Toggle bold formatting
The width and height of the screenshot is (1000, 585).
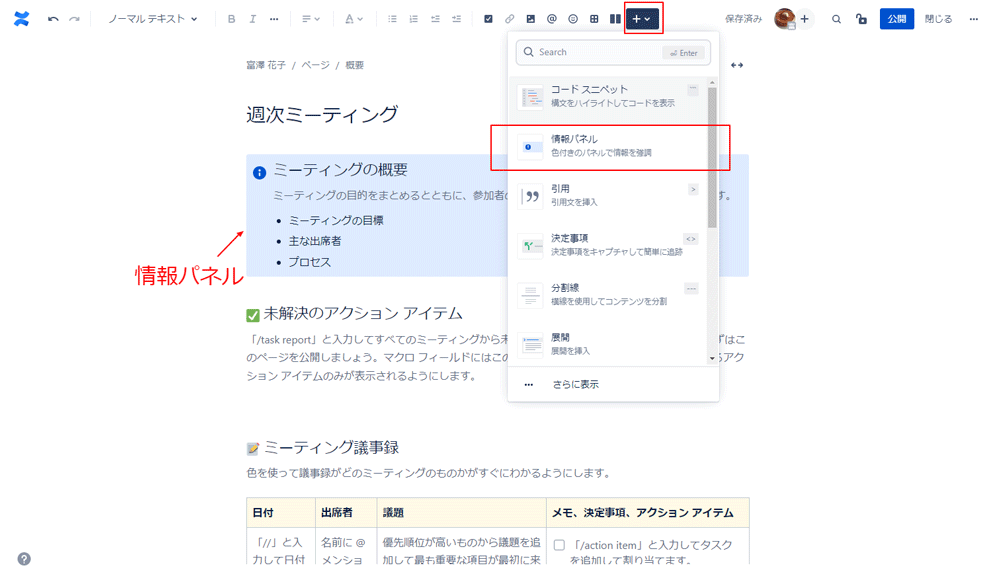pyautogui.click(x=231, y=19)
